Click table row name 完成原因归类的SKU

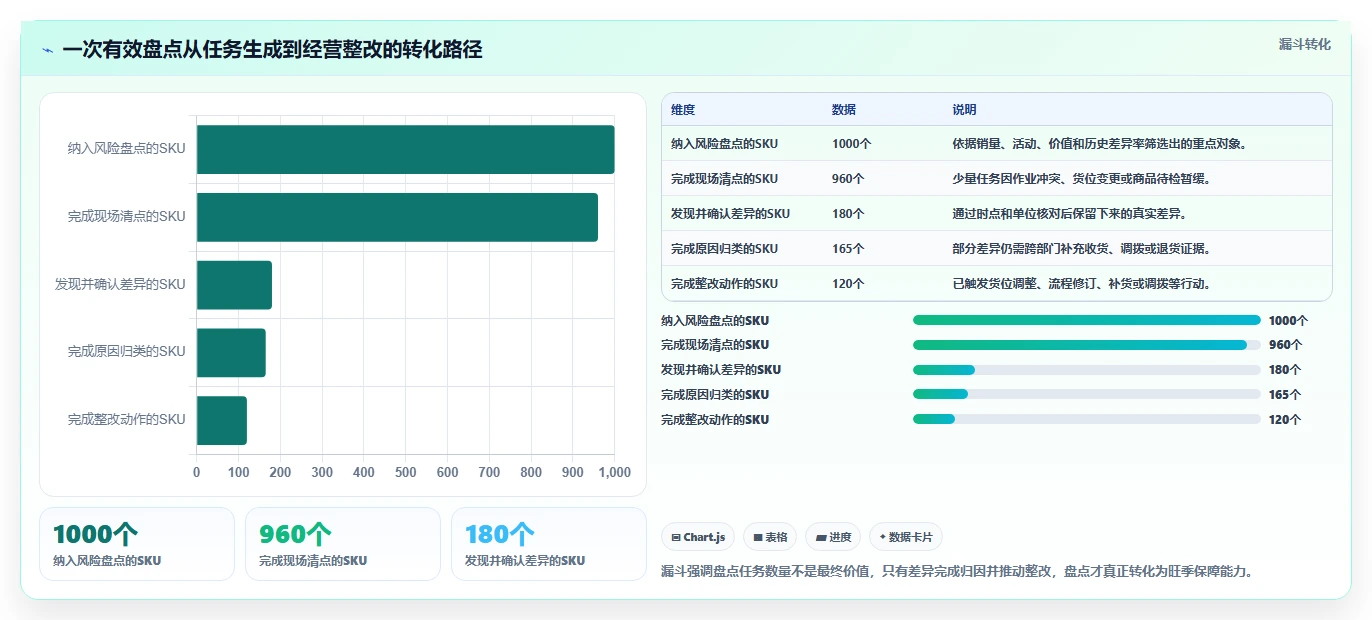(x=724, y=249)
